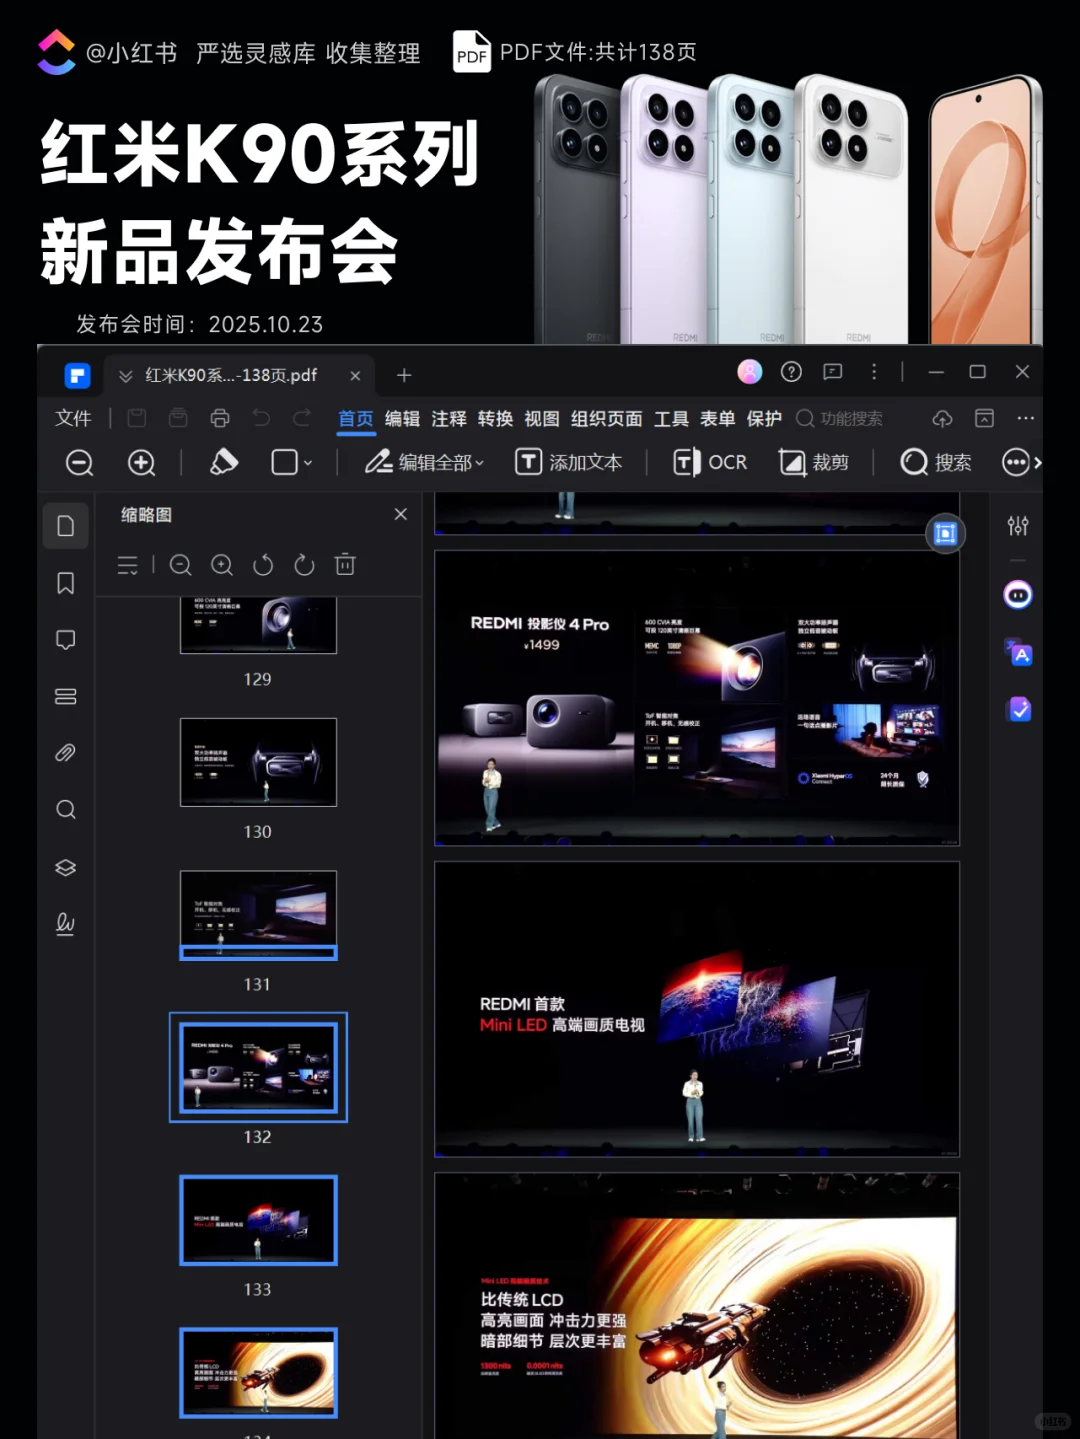Screen dimensions: 1080x1439
Task: Start a search with the 搜索 button
Action: (934, 462)
